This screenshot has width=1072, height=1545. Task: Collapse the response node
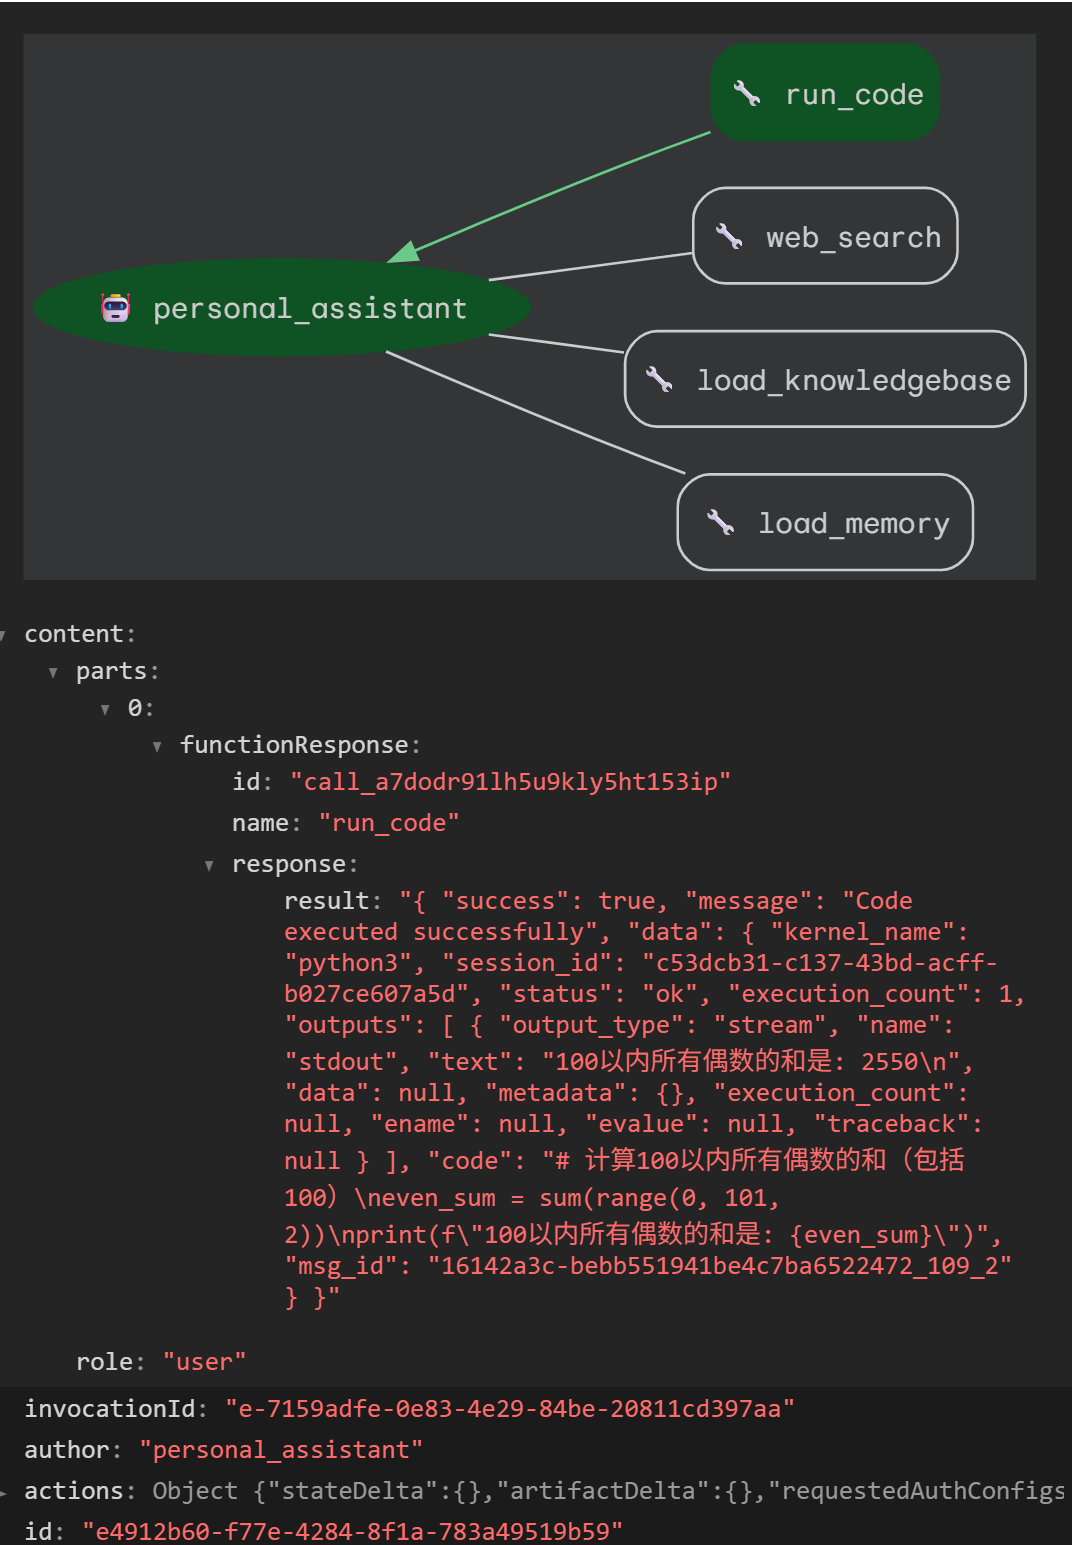click(209, 865)
